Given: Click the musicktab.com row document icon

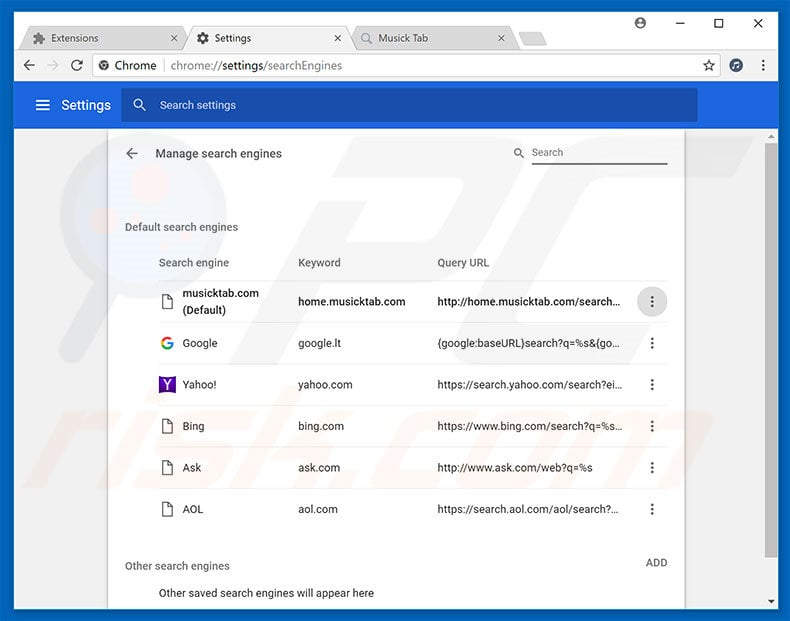Looking at the screenshot, I should 167,302.
